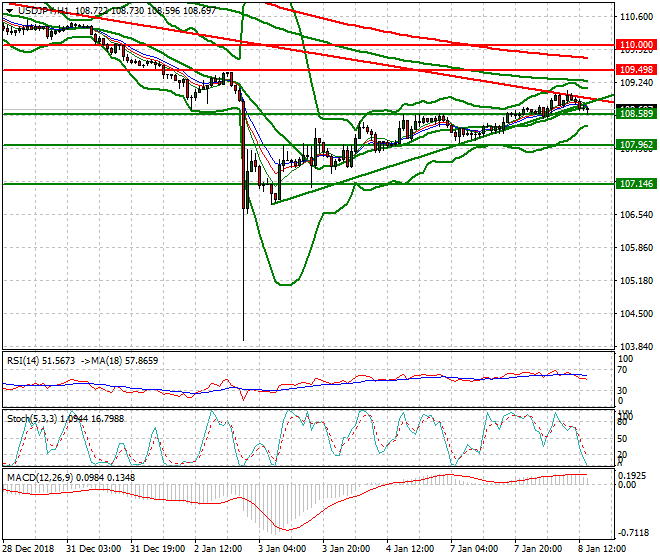Click the RSI scale value 30
Viewport: 660px width, 560px height.
[622, 391]
